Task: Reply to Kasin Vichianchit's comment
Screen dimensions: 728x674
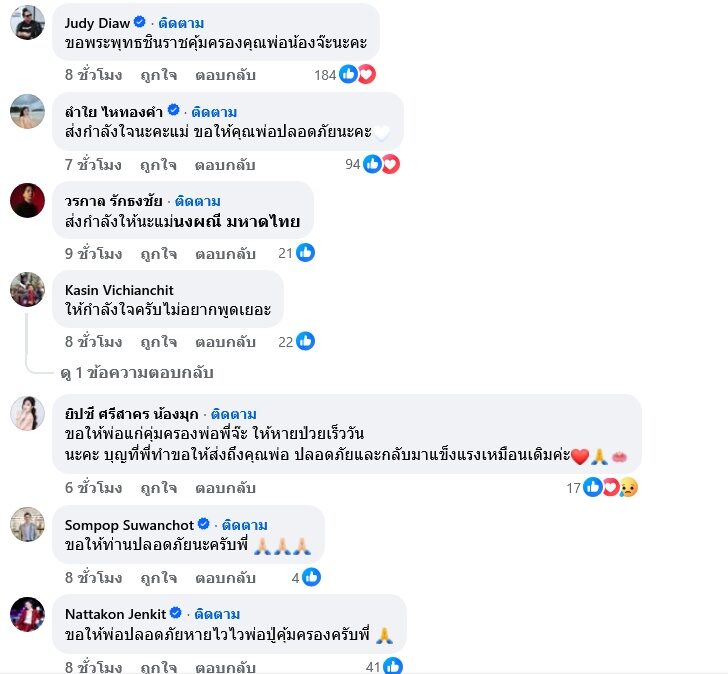Action: (x=225, y=342)
